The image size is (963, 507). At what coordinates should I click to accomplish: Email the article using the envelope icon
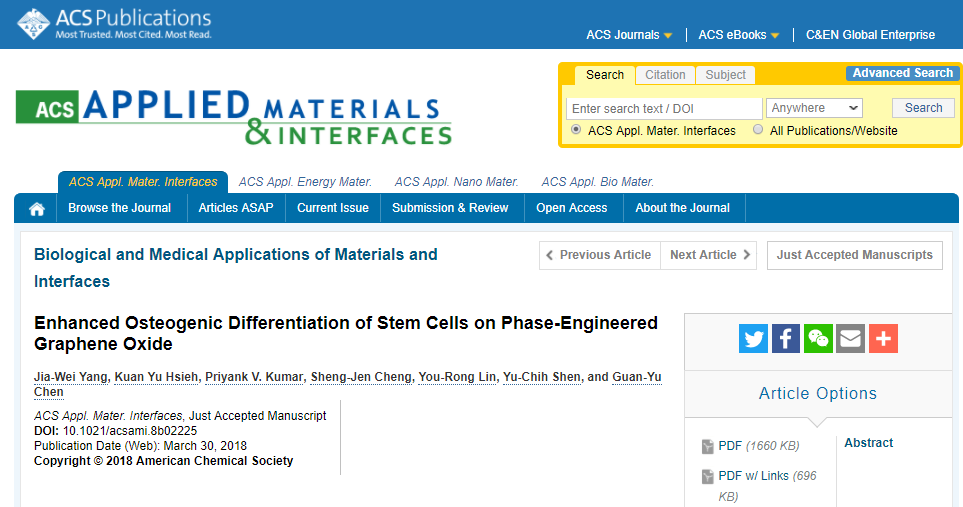(851, 338)
